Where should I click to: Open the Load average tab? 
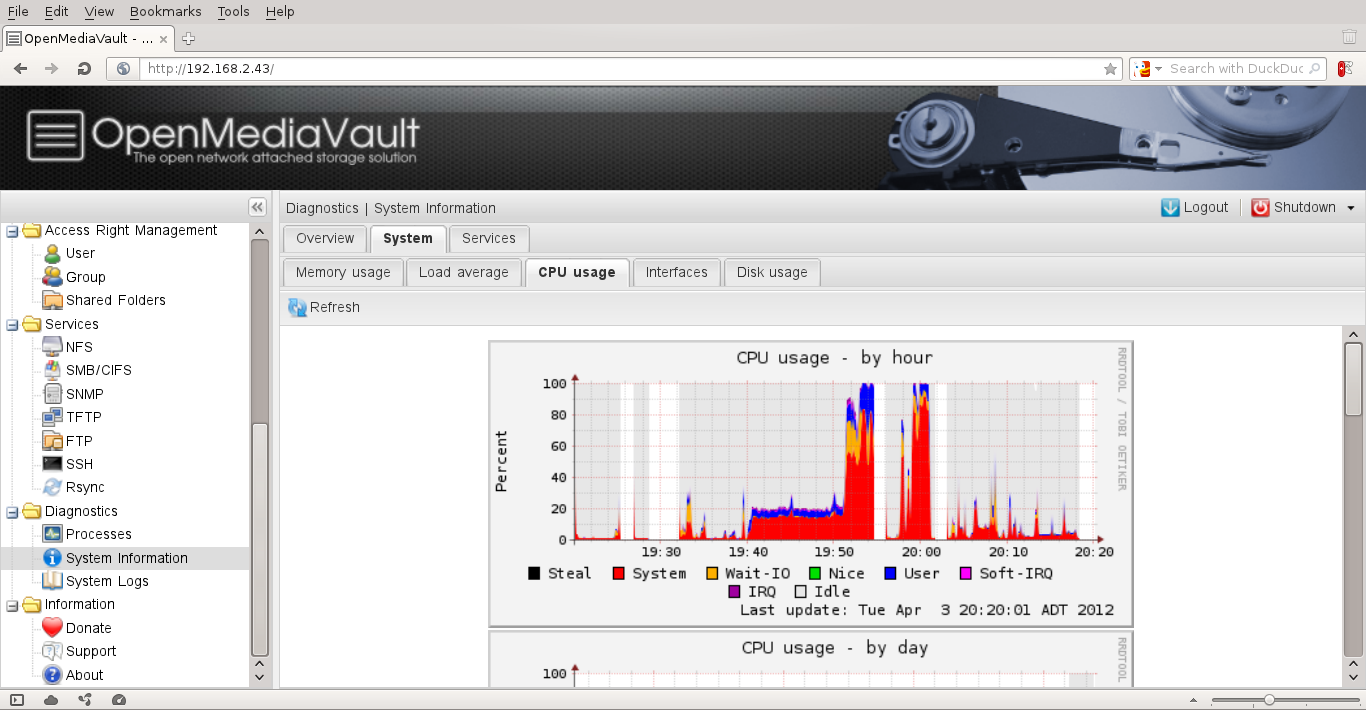(x=464, y=273)
